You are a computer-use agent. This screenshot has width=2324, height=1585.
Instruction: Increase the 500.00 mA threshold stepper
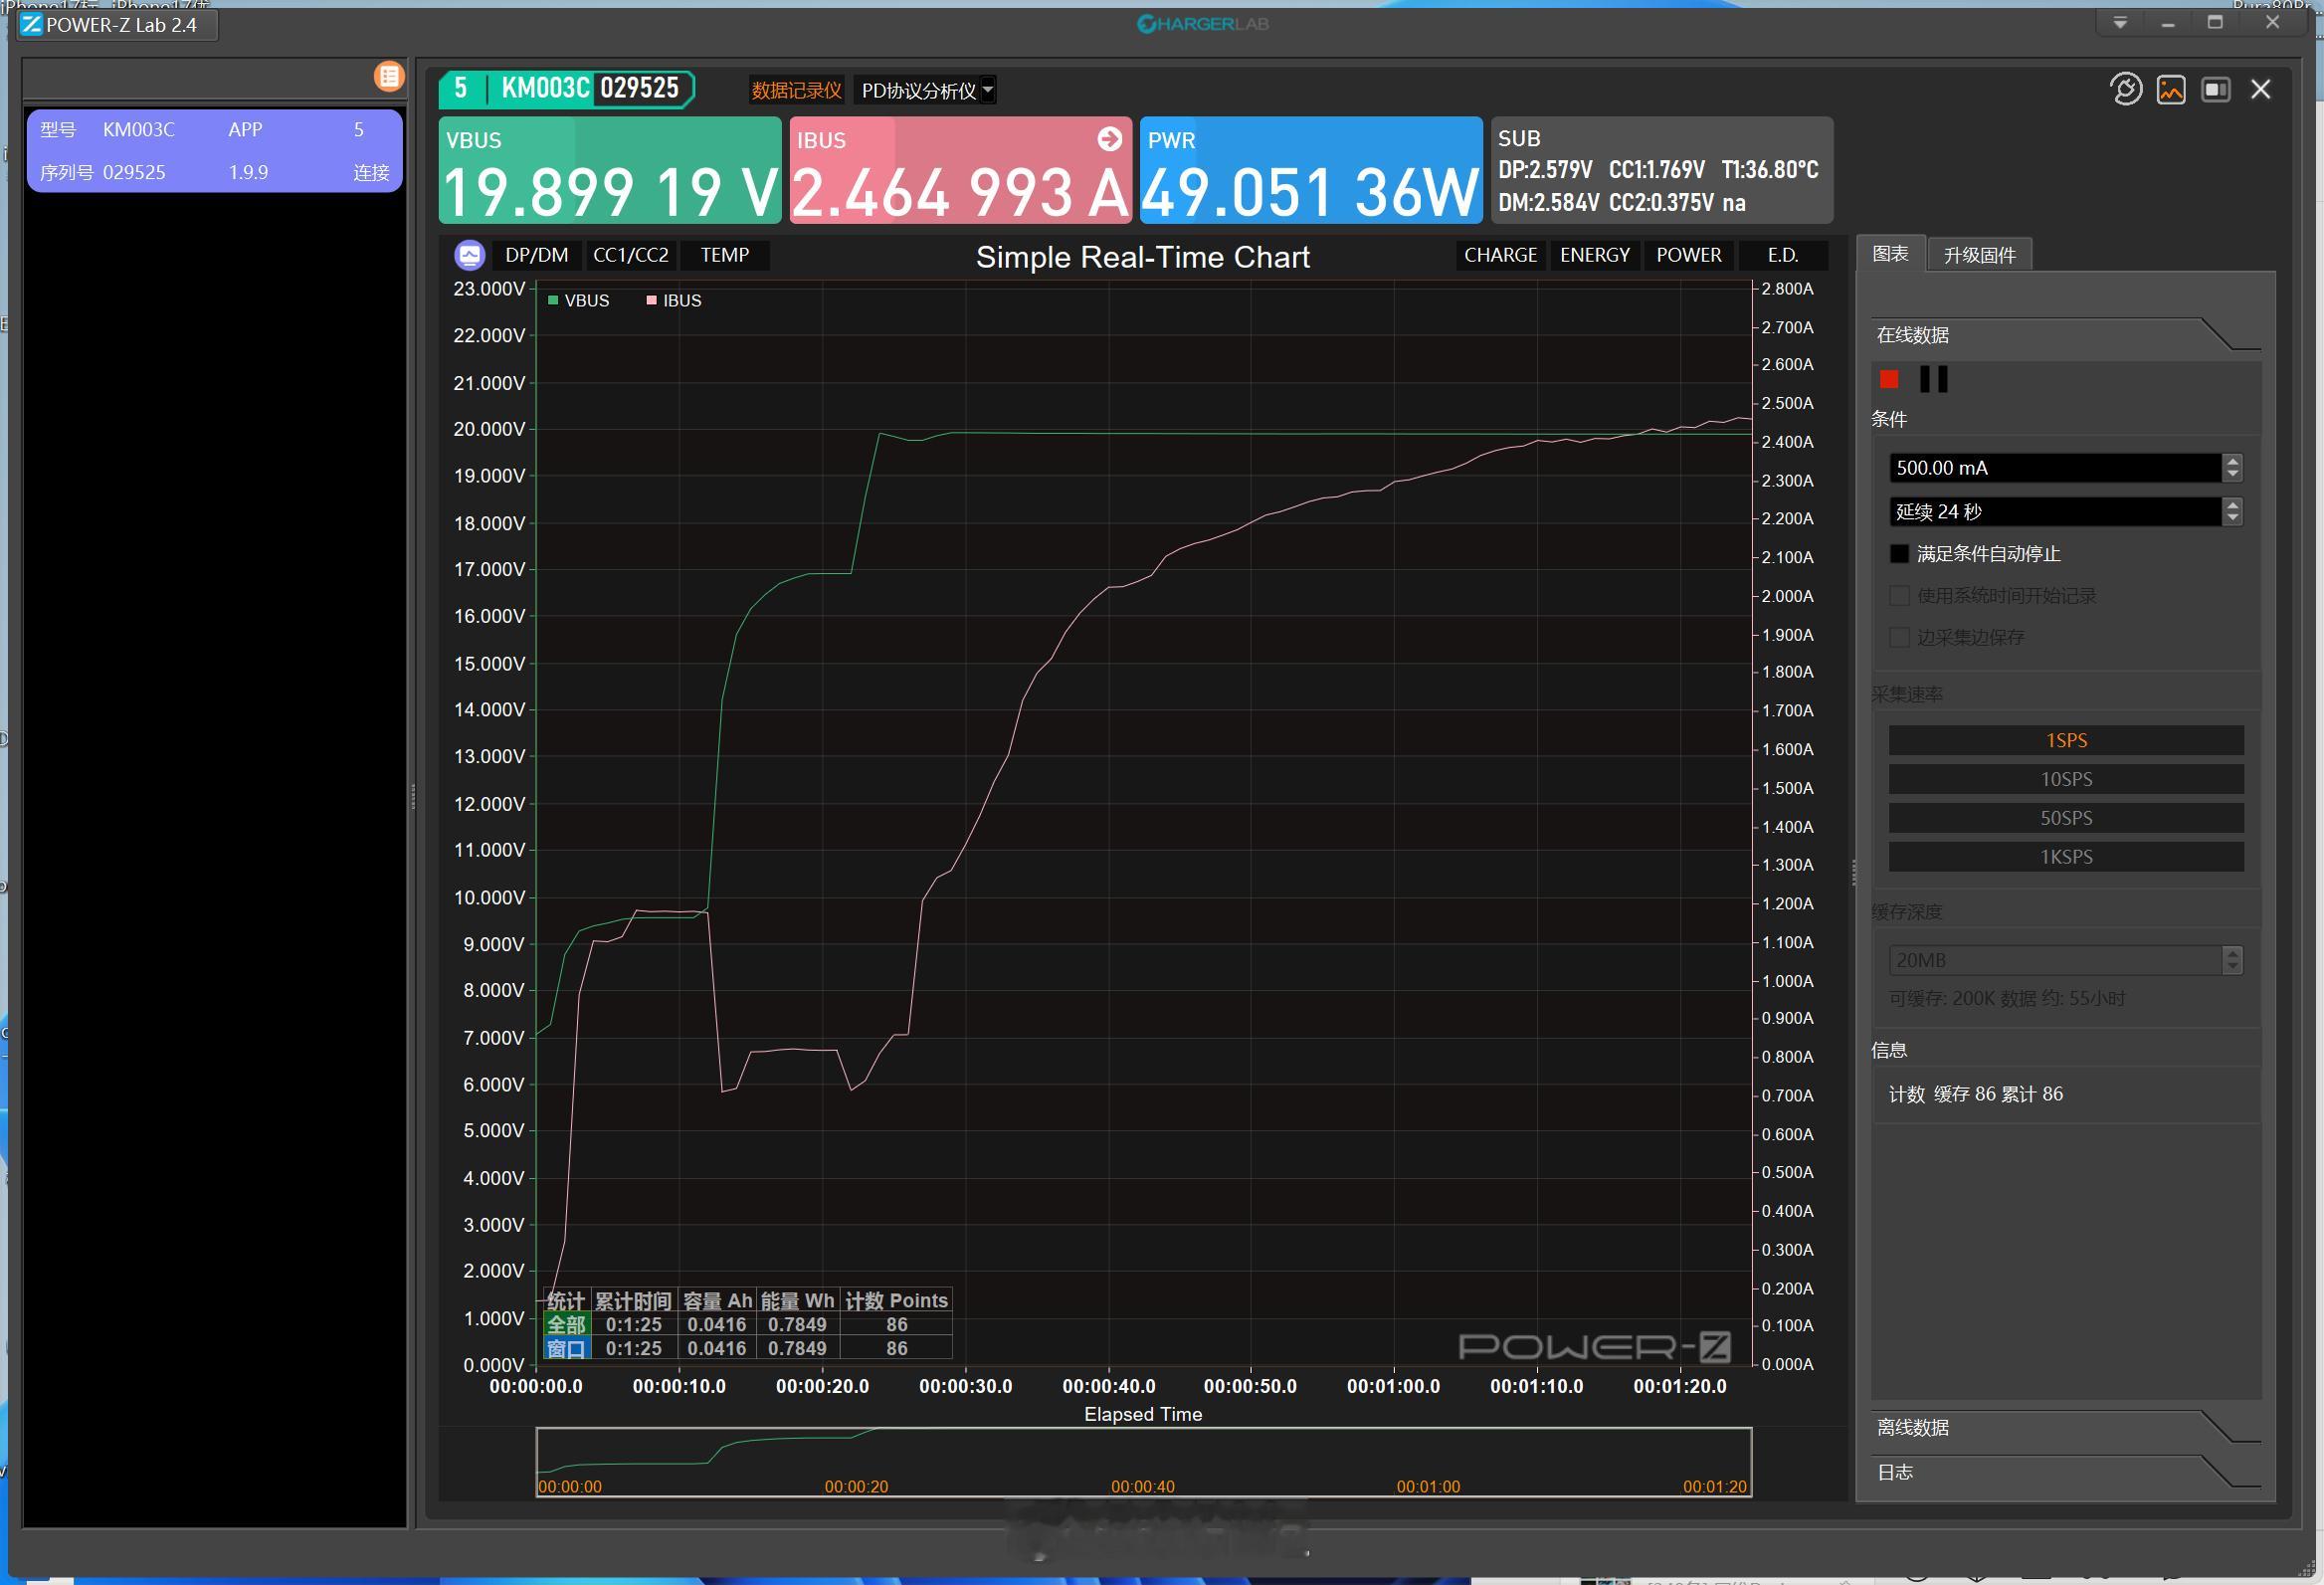coord(2232,461)
